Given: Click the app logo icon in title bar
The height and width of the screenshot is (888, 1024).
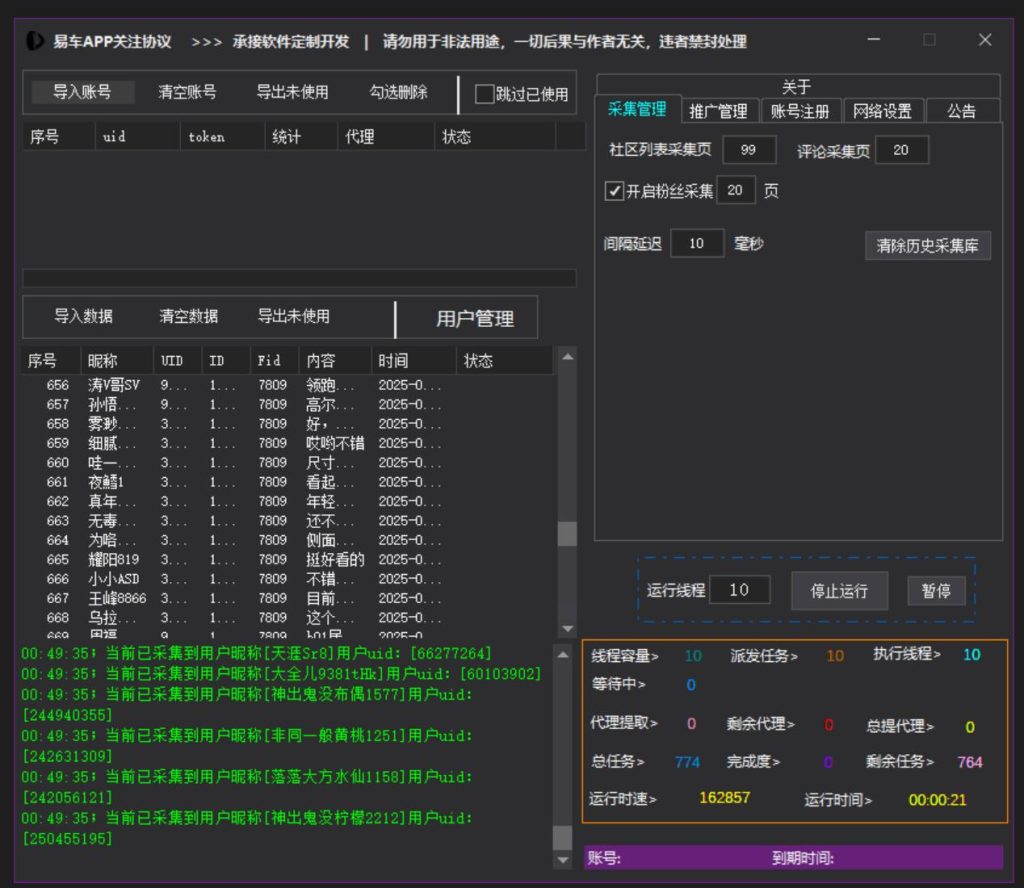Looking at the screenshot, I should click(x=35, y=41).
